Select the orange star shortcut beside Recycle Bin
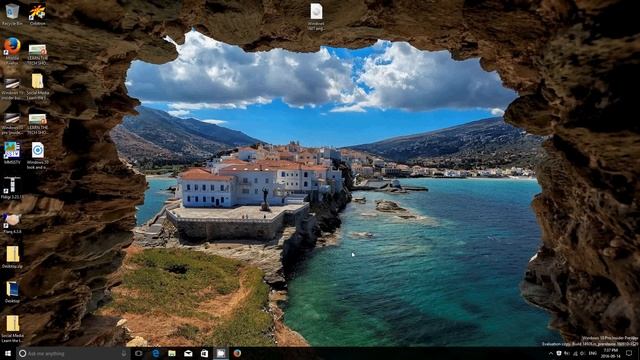 click(x=37, y=14)
